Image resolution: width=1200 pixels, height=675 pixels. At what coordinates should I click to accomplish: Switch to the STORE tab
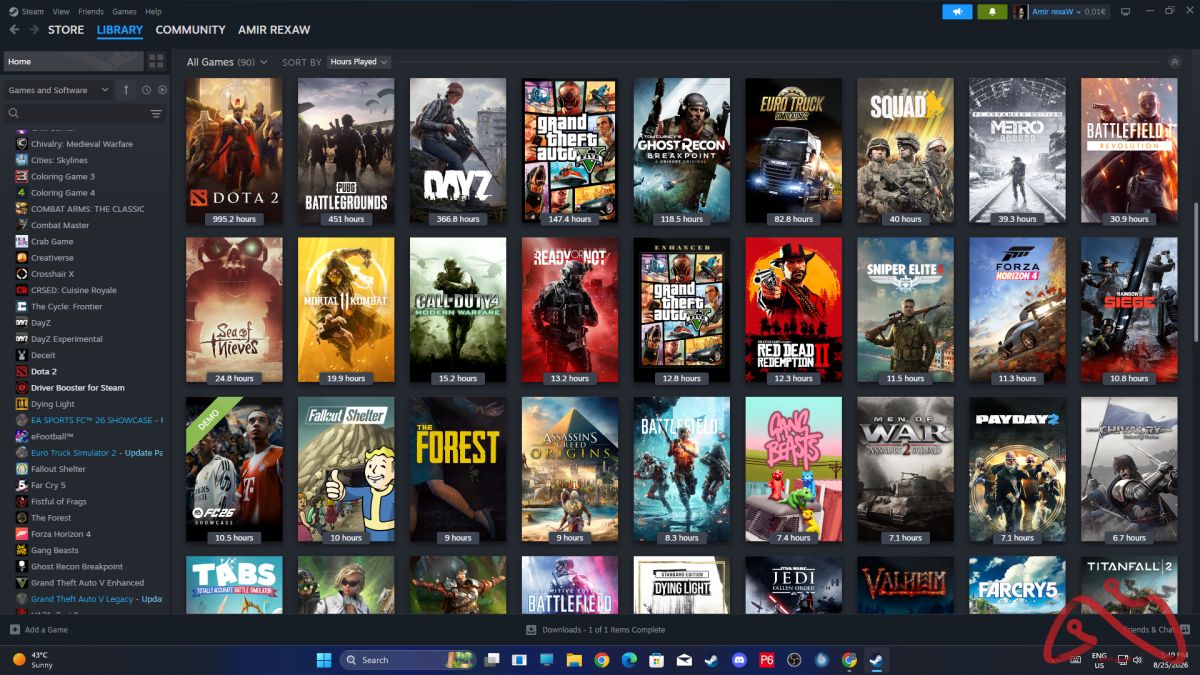click(x=66, y=30)
